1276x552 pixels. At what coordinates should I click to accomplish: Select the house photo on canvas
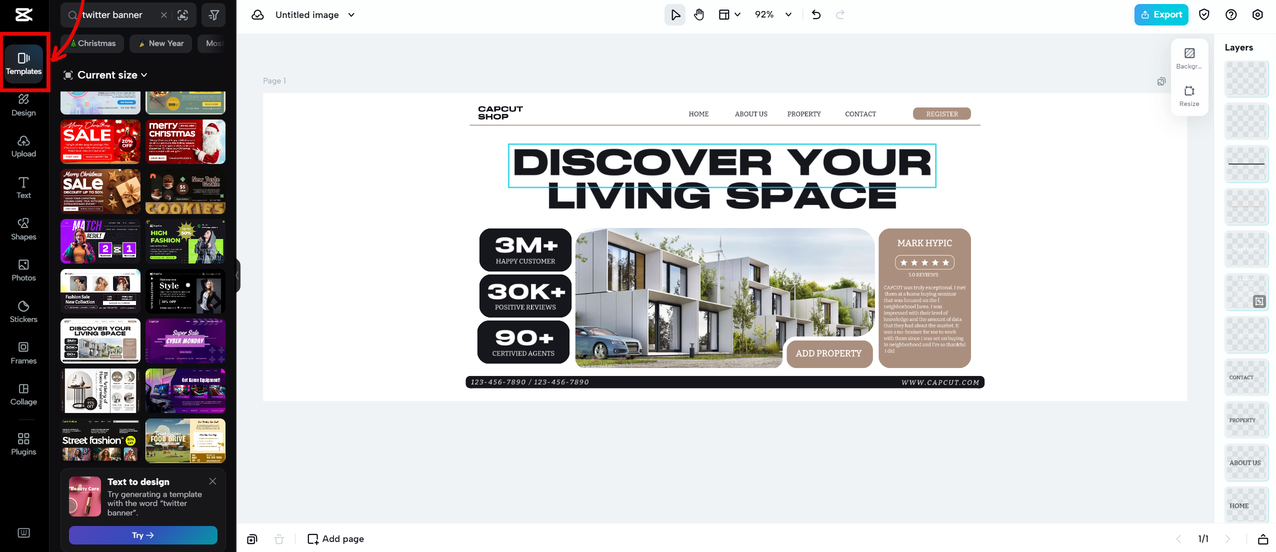[x=724, y=298]
